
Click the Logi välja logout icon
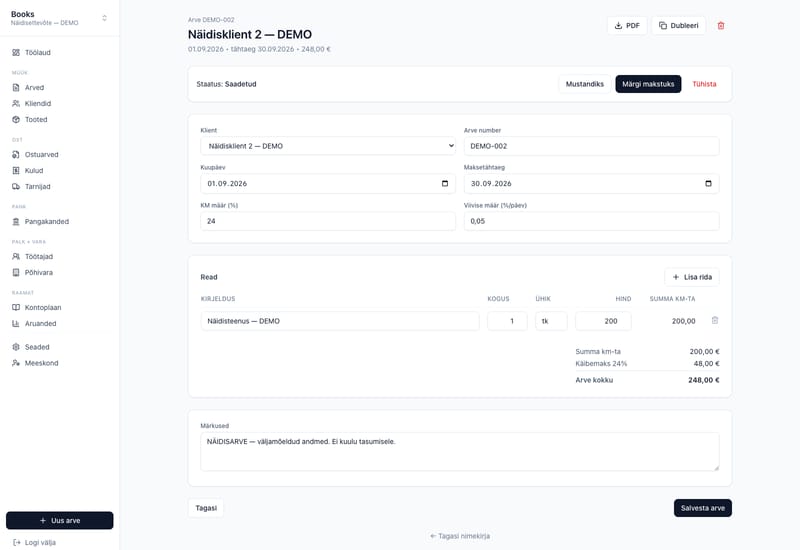[17, 542]
